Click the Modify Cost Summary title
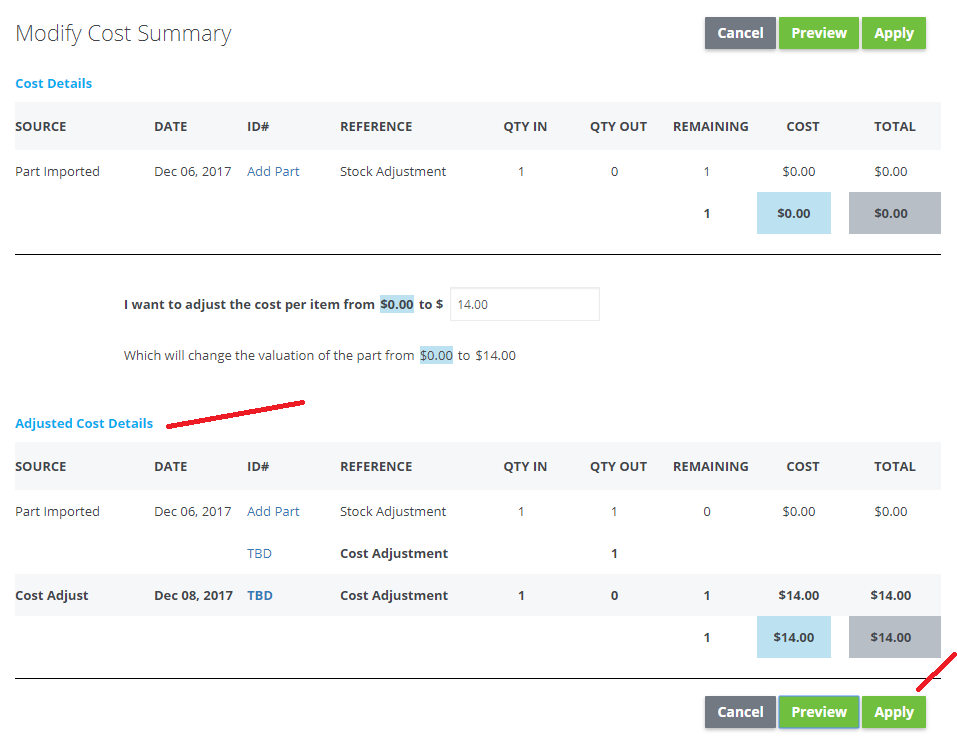 (x=123, y=34)
